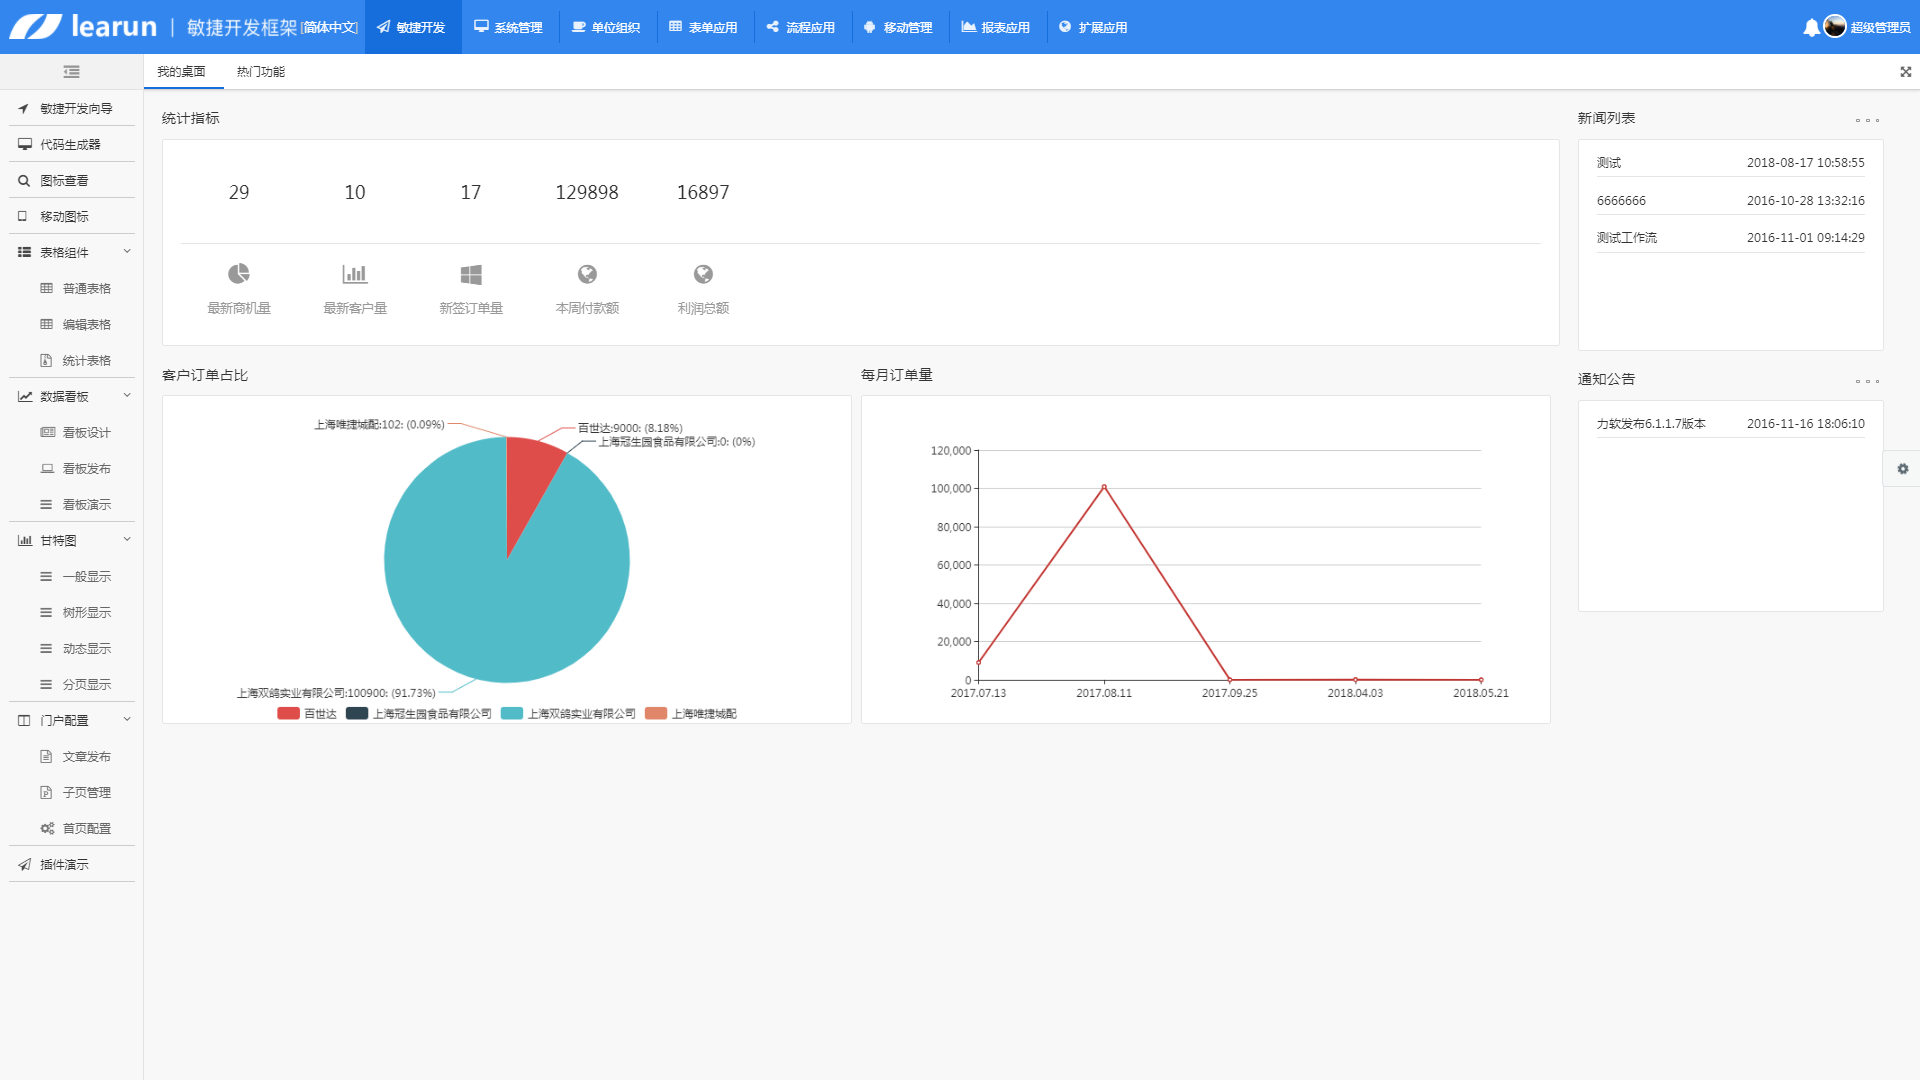Open 文章发布 portal item
The image size is (1920, 1080).
76,756
